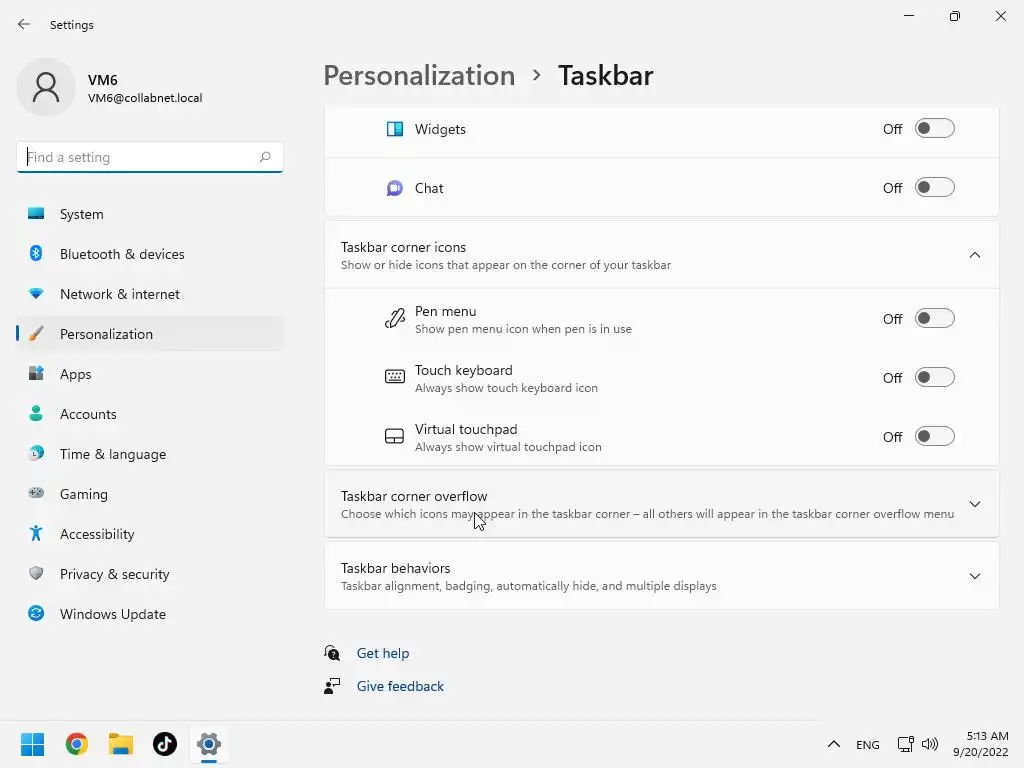Focus the Find a setting search box
1024x768 pixels.
click(138, 157)
